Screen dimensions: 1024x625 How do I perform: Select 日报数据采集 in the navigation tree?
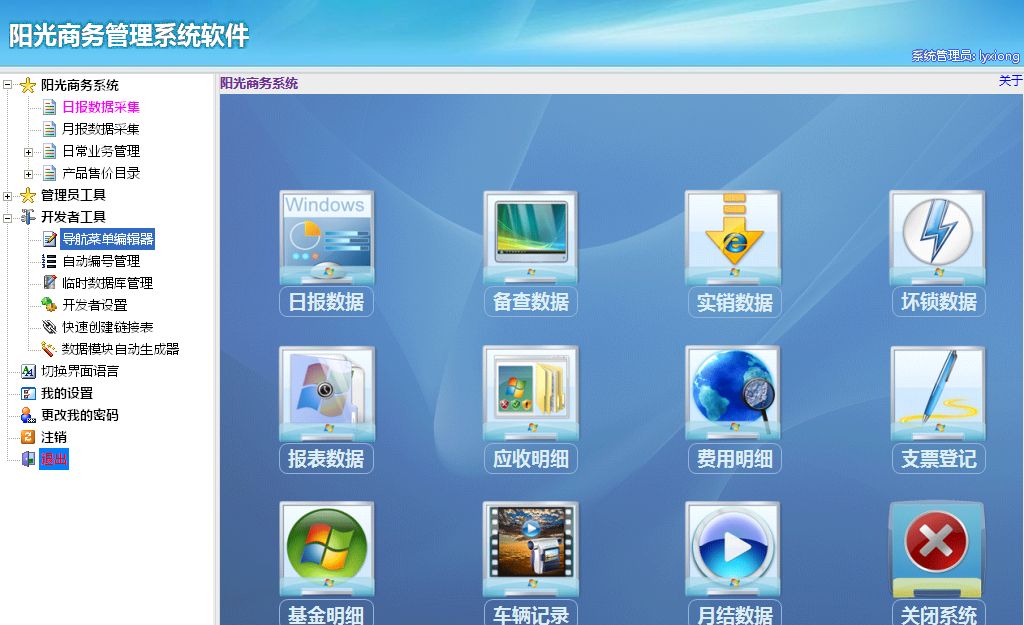[x=101, y=107]
